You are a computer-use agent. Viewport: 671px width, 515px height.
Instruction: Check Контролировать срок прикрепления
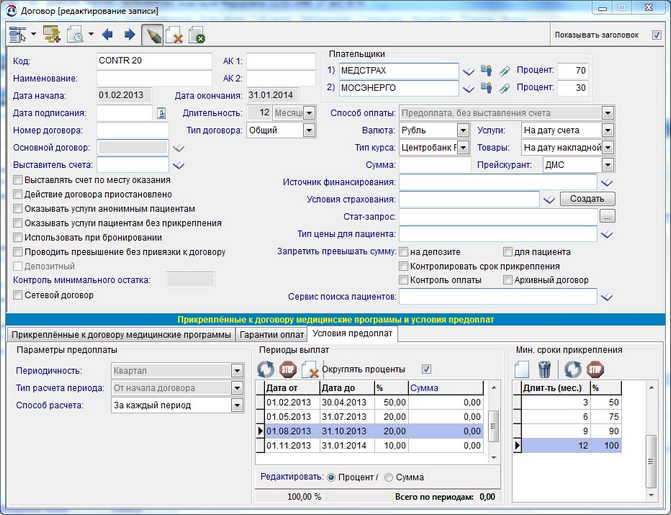[404, 266]
